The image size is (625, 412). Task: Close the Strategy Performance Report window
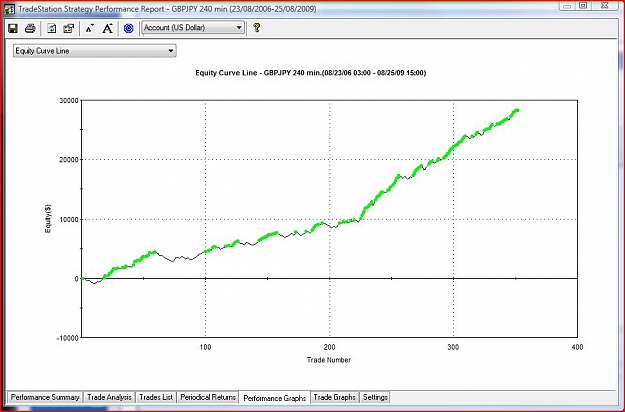[x=605, y=6]
